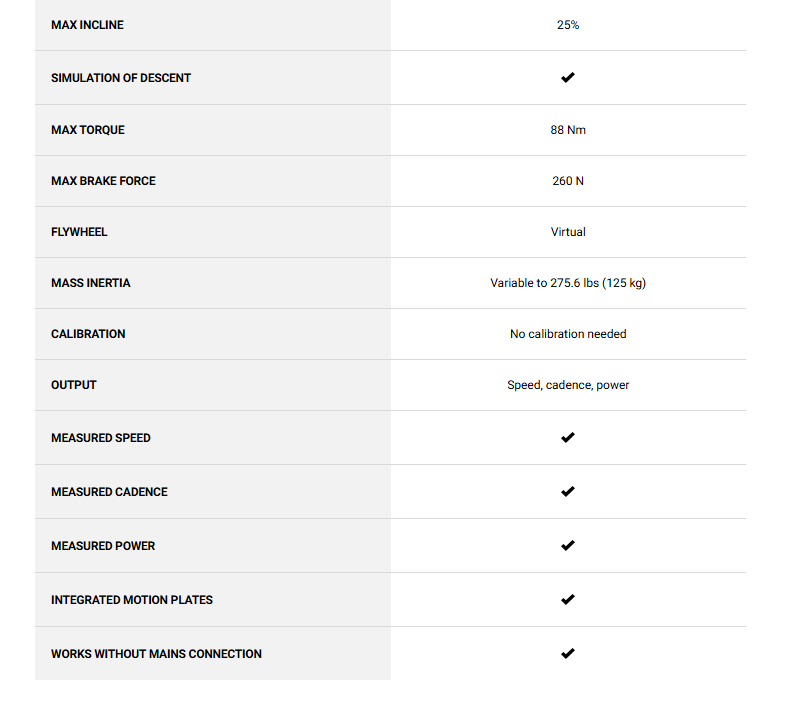Select the 88 Nm torque value
The image size is (800, 728).
click(568, 130)
